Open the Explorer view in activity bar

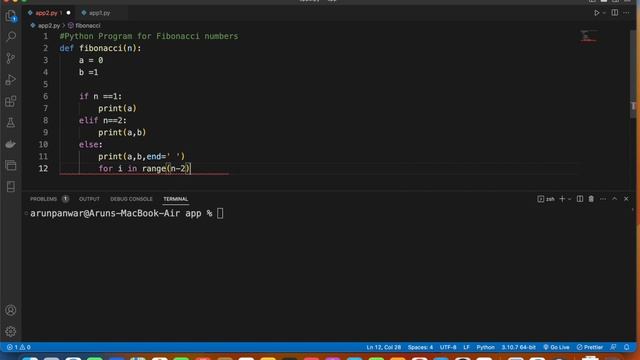click(x=11, y=16)
